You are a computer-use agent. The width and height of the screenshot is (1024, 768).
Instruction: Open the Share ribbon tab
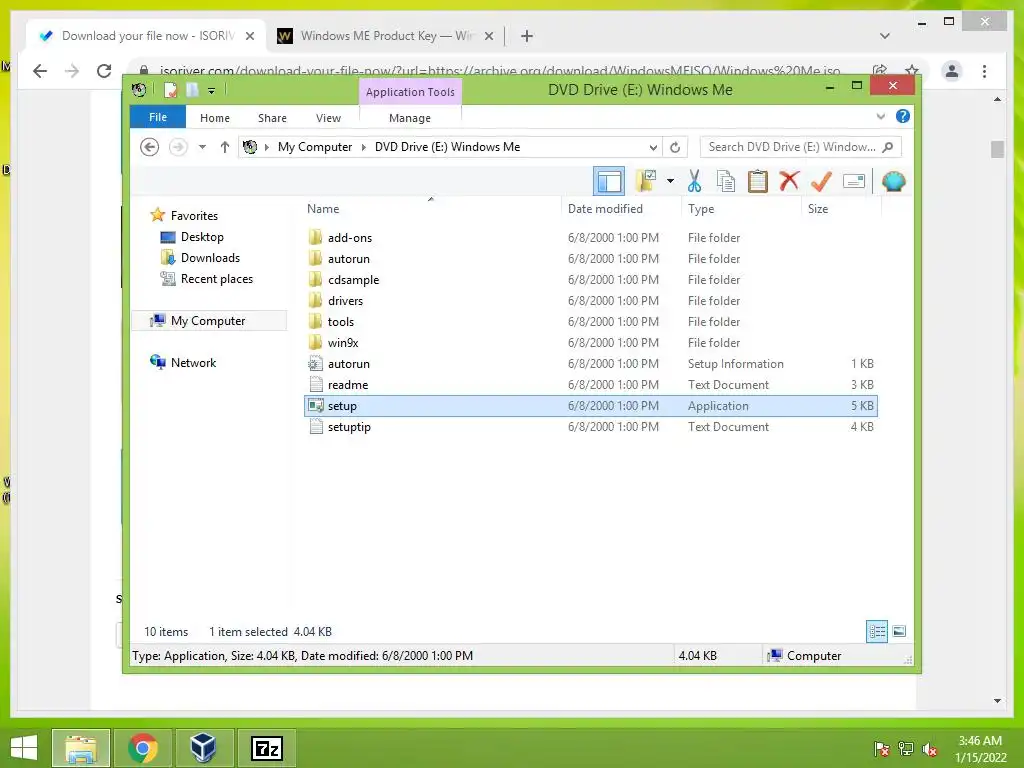pyautogui.click(x=272, y=118)
